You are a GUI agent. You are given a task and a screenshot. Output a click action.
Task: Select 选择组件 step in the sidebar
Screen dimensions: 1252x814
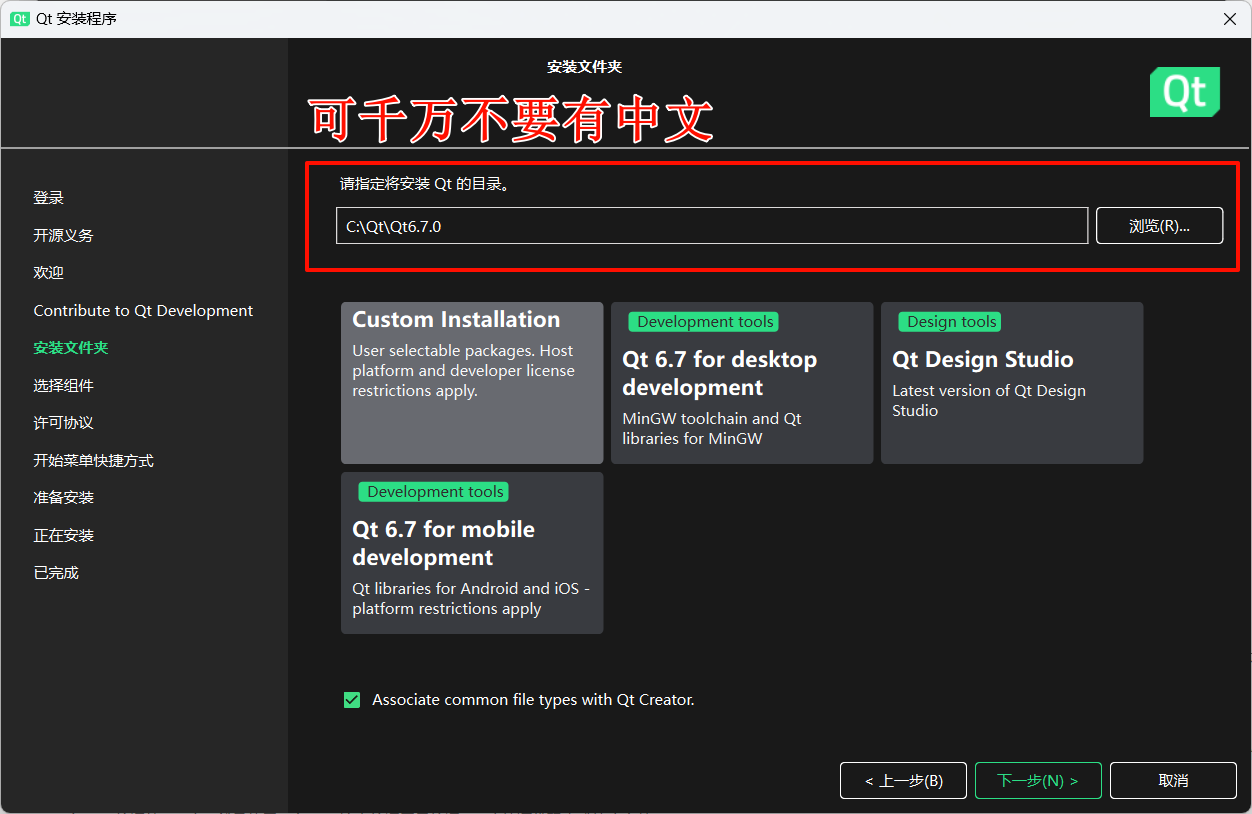pyautogui.click(x=63, y=385)
